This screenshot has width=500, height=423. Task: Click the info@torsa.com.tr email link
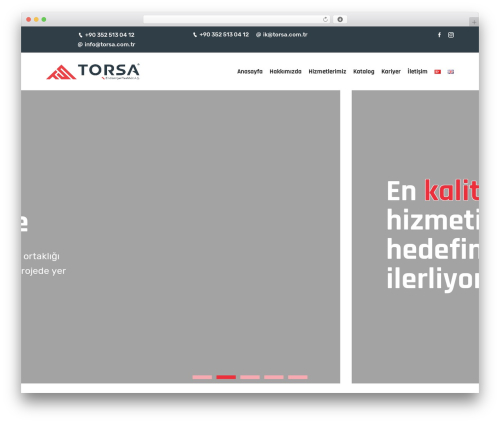coord(110,44)
